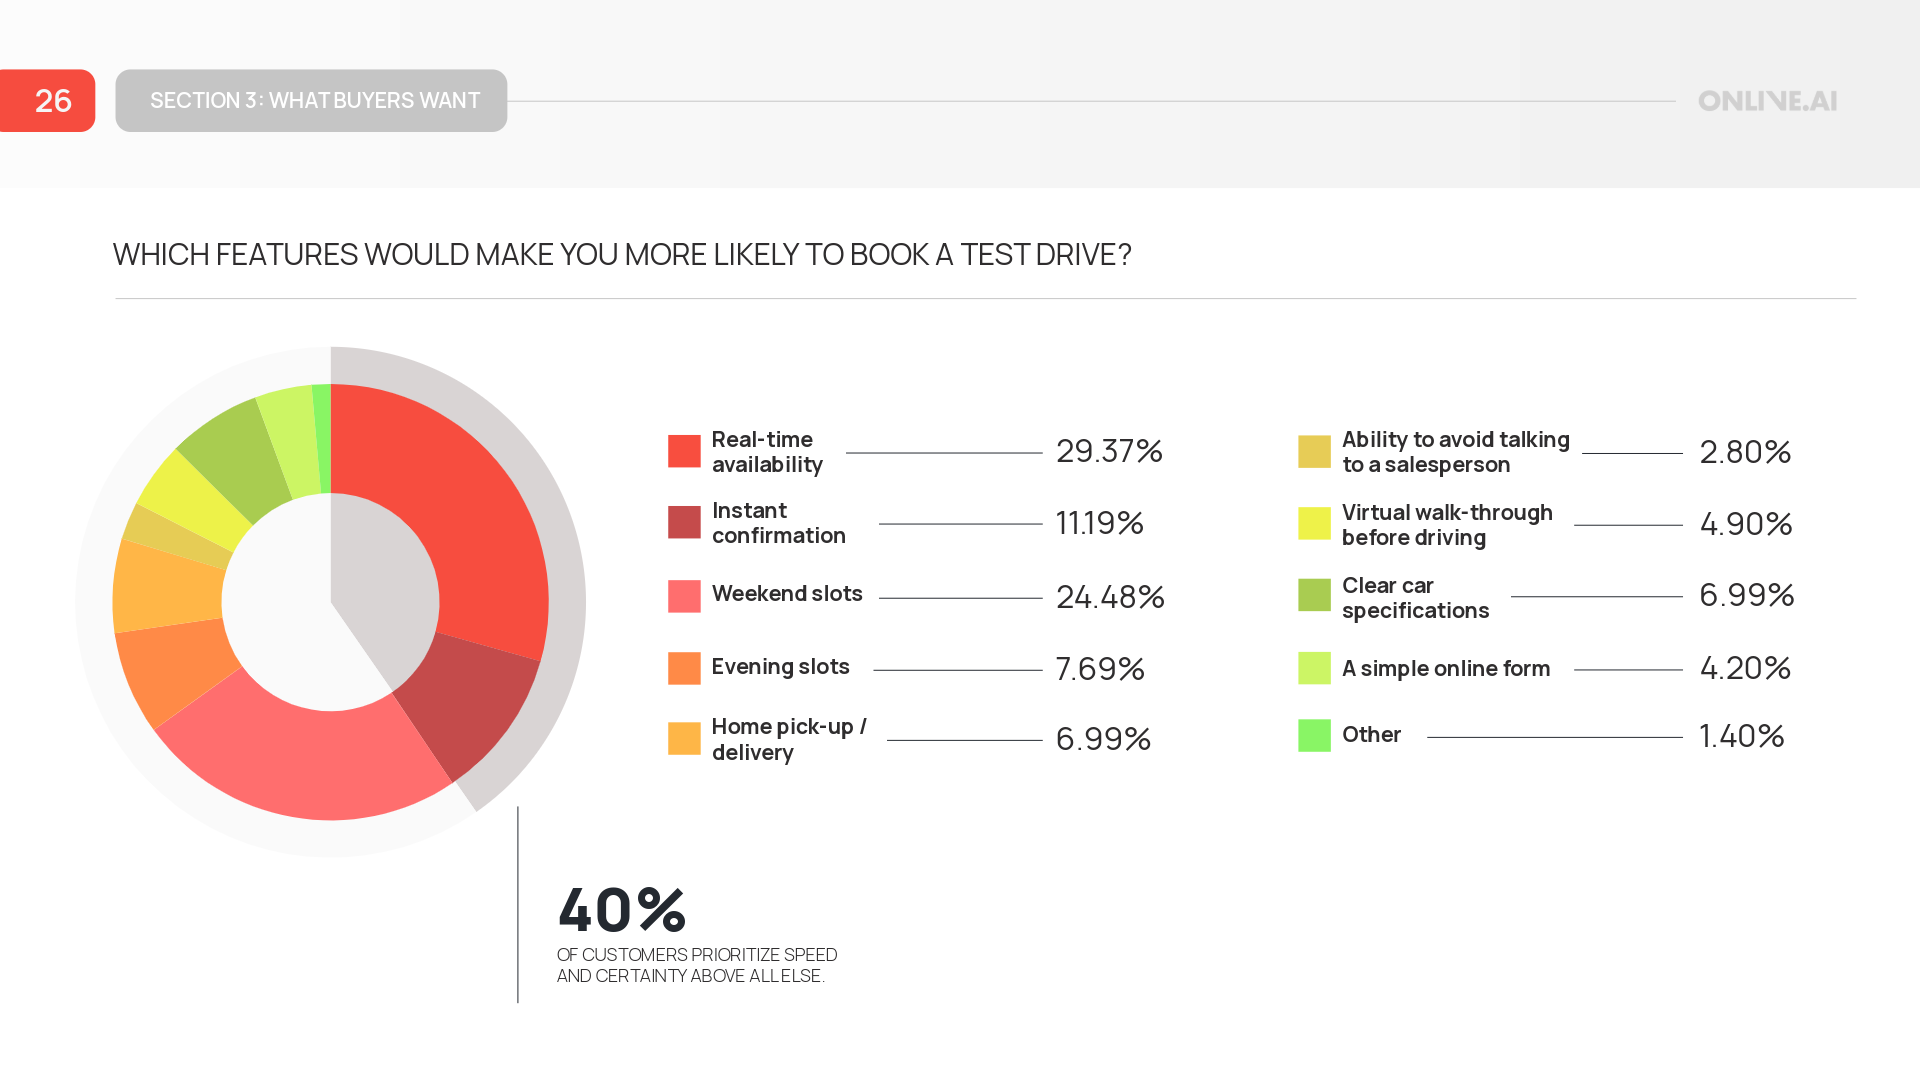Select the A simple online form swatch
1920x1080 pixels.
(x=1314, y=668)
